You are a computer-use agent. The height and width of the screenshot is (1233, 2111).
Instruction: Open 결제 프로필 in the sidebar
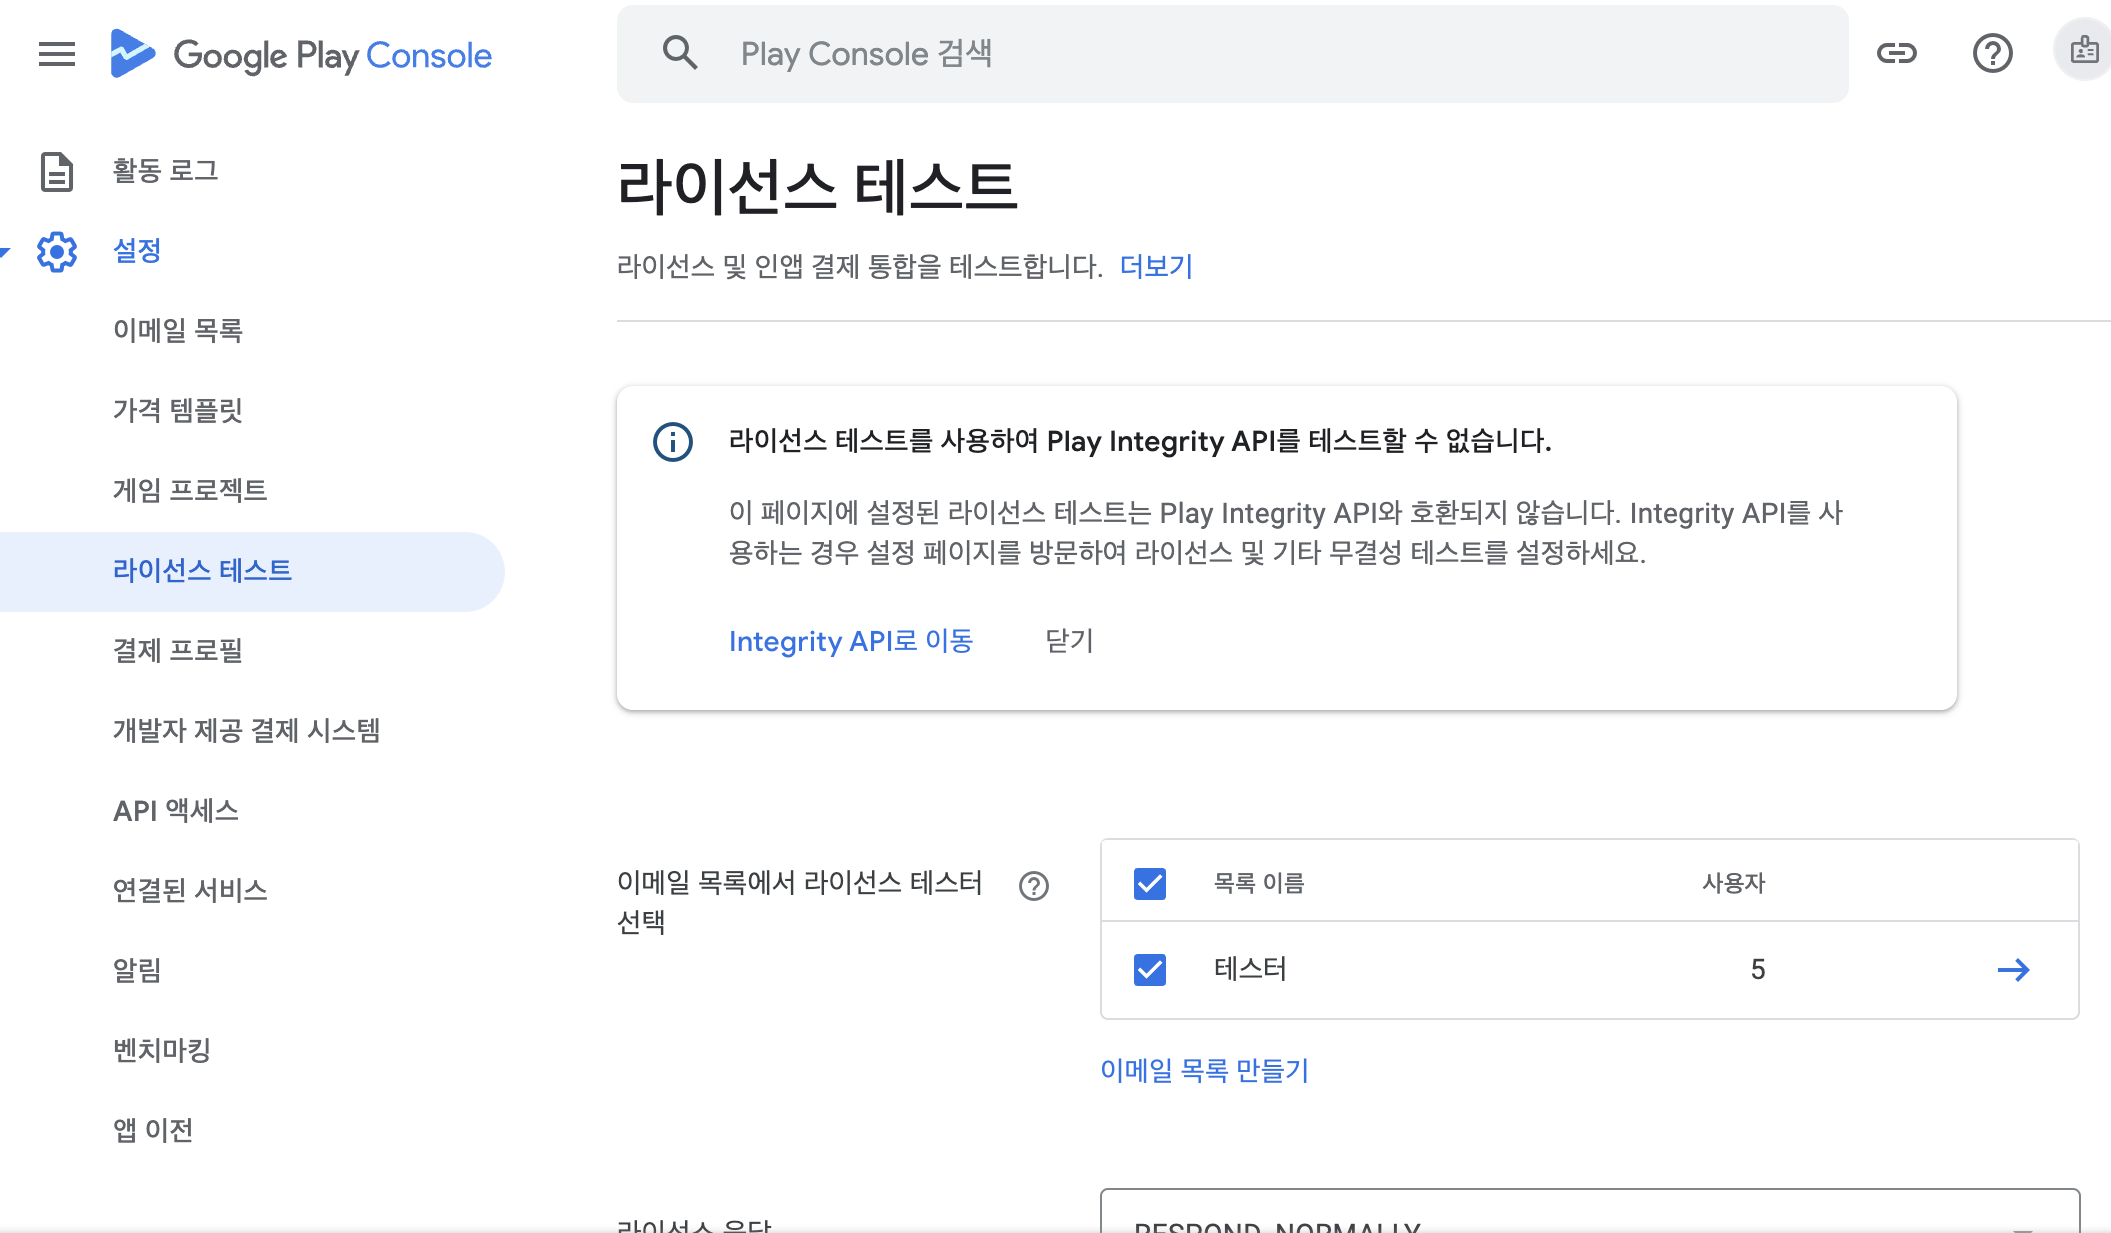tap(178, 651)
